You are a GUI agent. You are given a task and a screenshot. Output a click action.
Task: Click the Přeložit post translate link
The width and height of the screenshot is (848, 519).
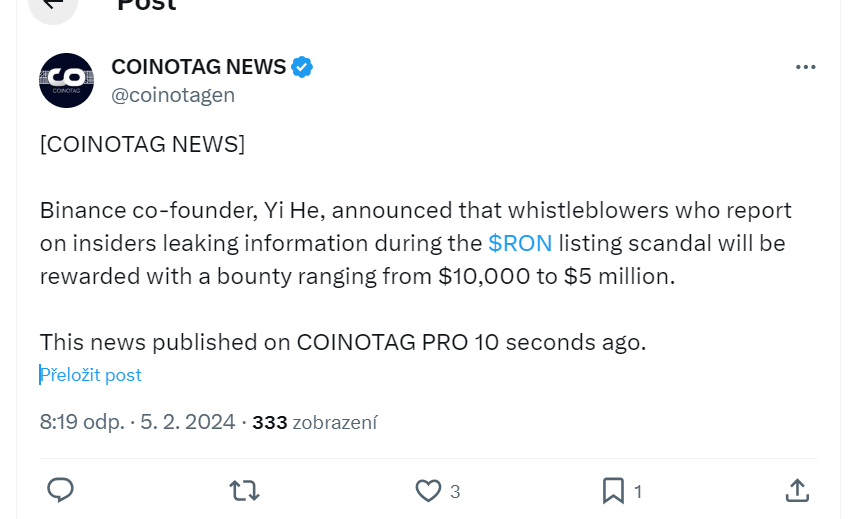pyautogui.click(x=91, y=375)
